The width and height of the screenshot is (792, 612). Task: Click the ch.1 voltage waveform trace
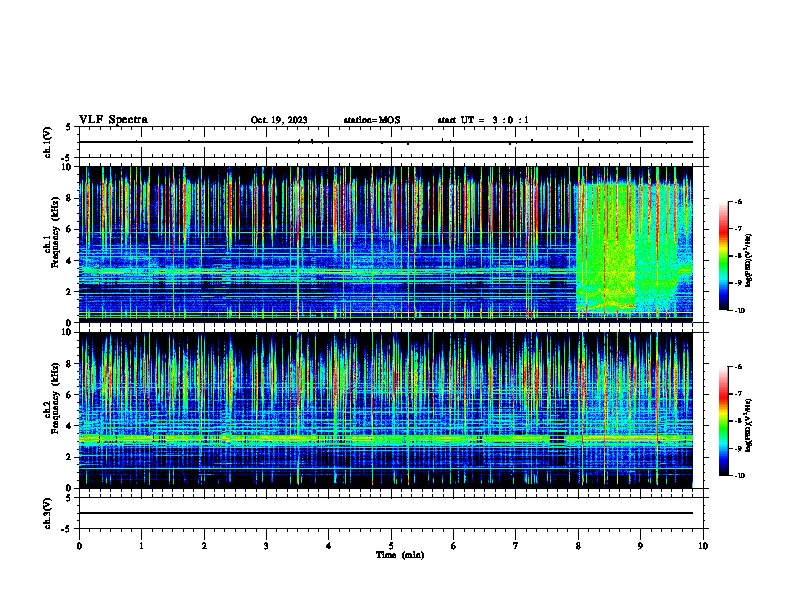tap(385, 142)
